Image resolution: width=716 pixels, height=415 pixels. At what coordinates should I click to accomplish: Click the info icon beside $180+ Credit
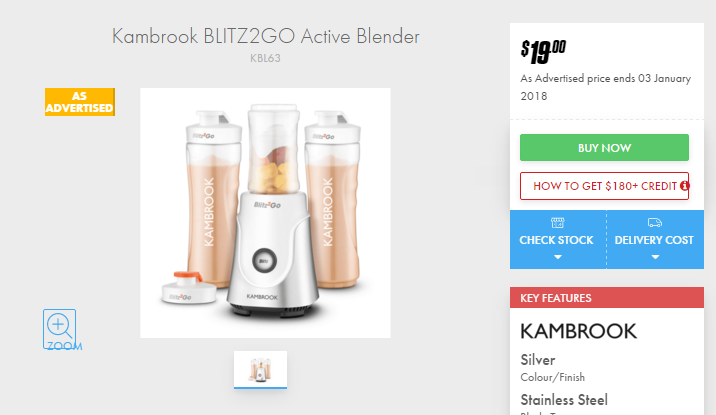pyautogui.click(x=684, y=186)
